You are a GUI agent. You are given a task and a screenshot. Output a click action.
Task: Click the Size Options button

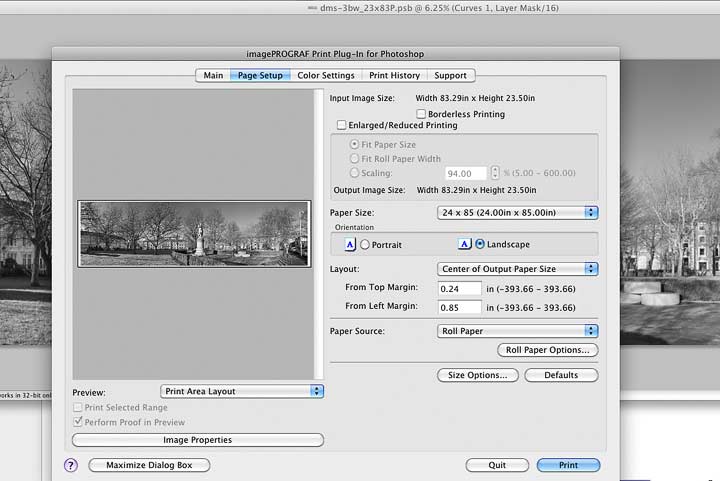478,375
